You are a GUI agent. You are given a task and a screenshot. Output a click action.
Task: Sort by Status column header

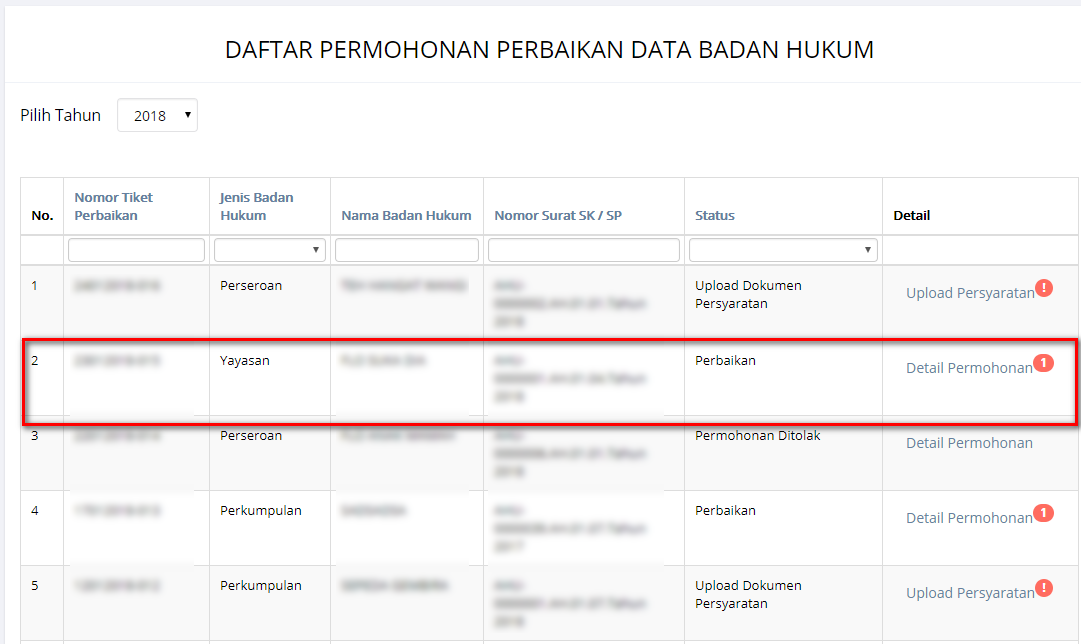coord(714,215)
